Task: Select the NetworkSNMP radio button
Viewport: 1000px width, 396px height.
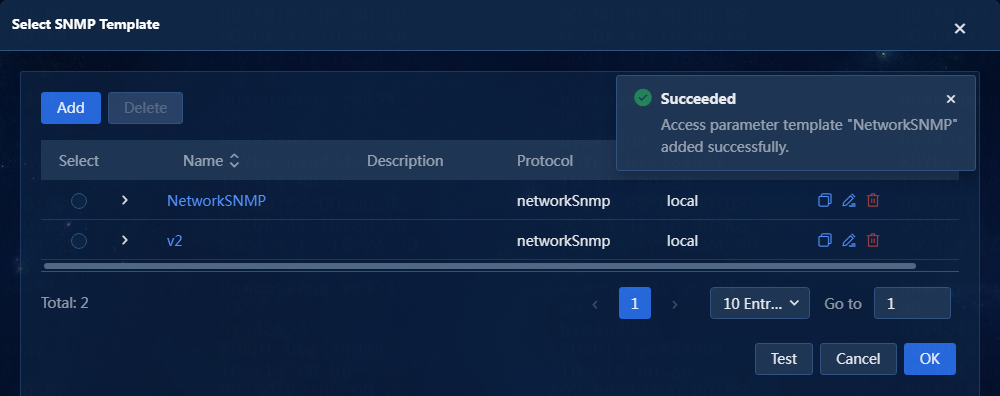Action: tap(79, 202)
